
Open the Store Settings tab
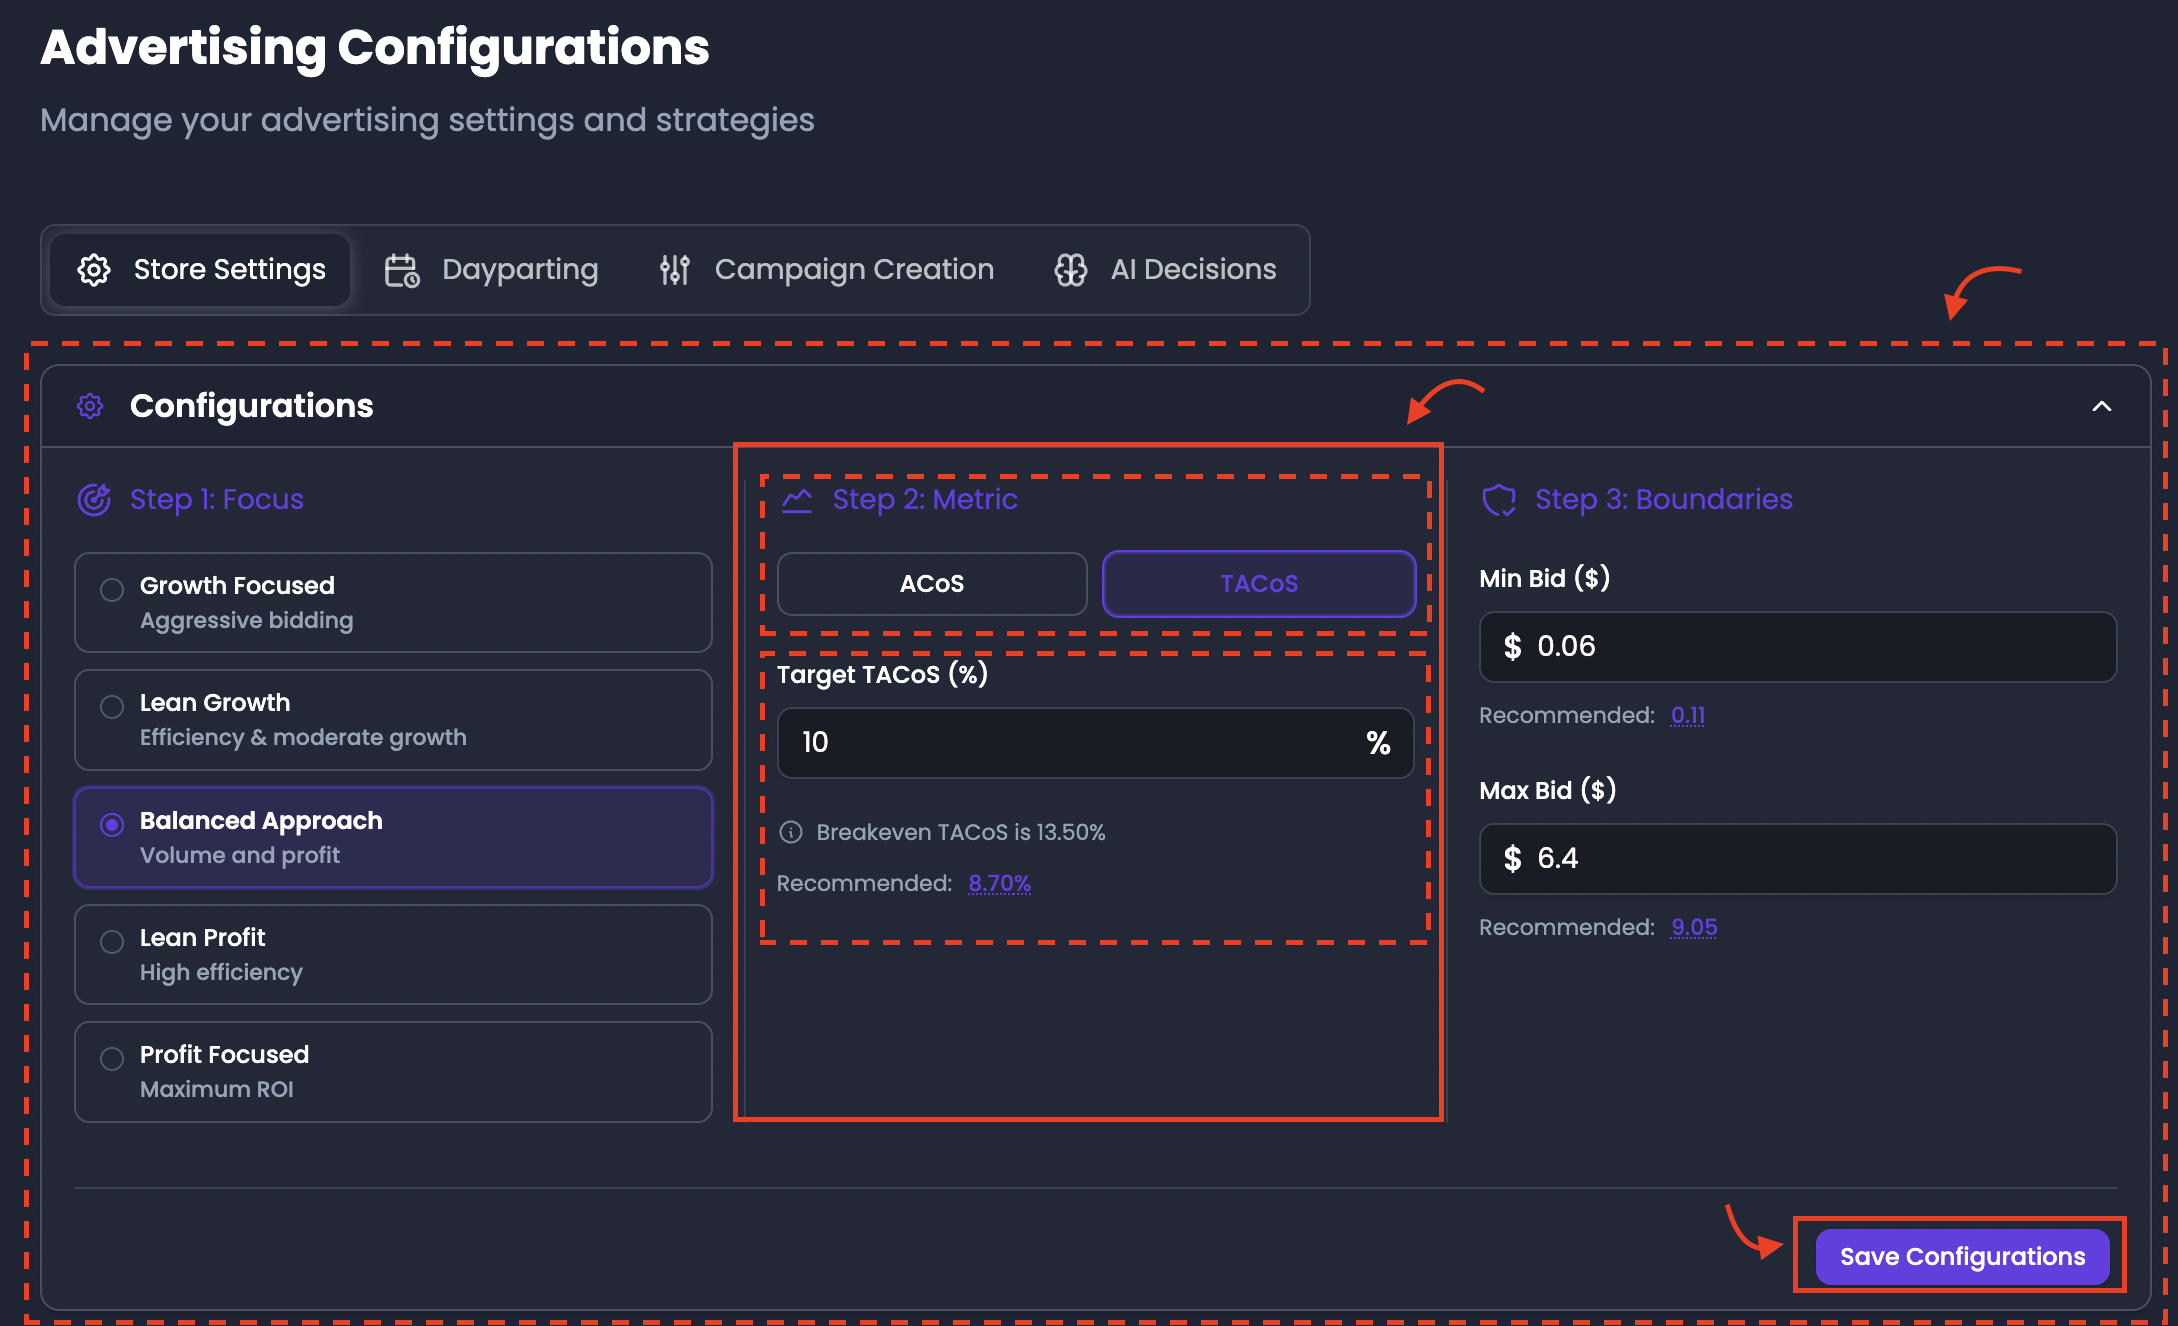(x=201, y=270)
